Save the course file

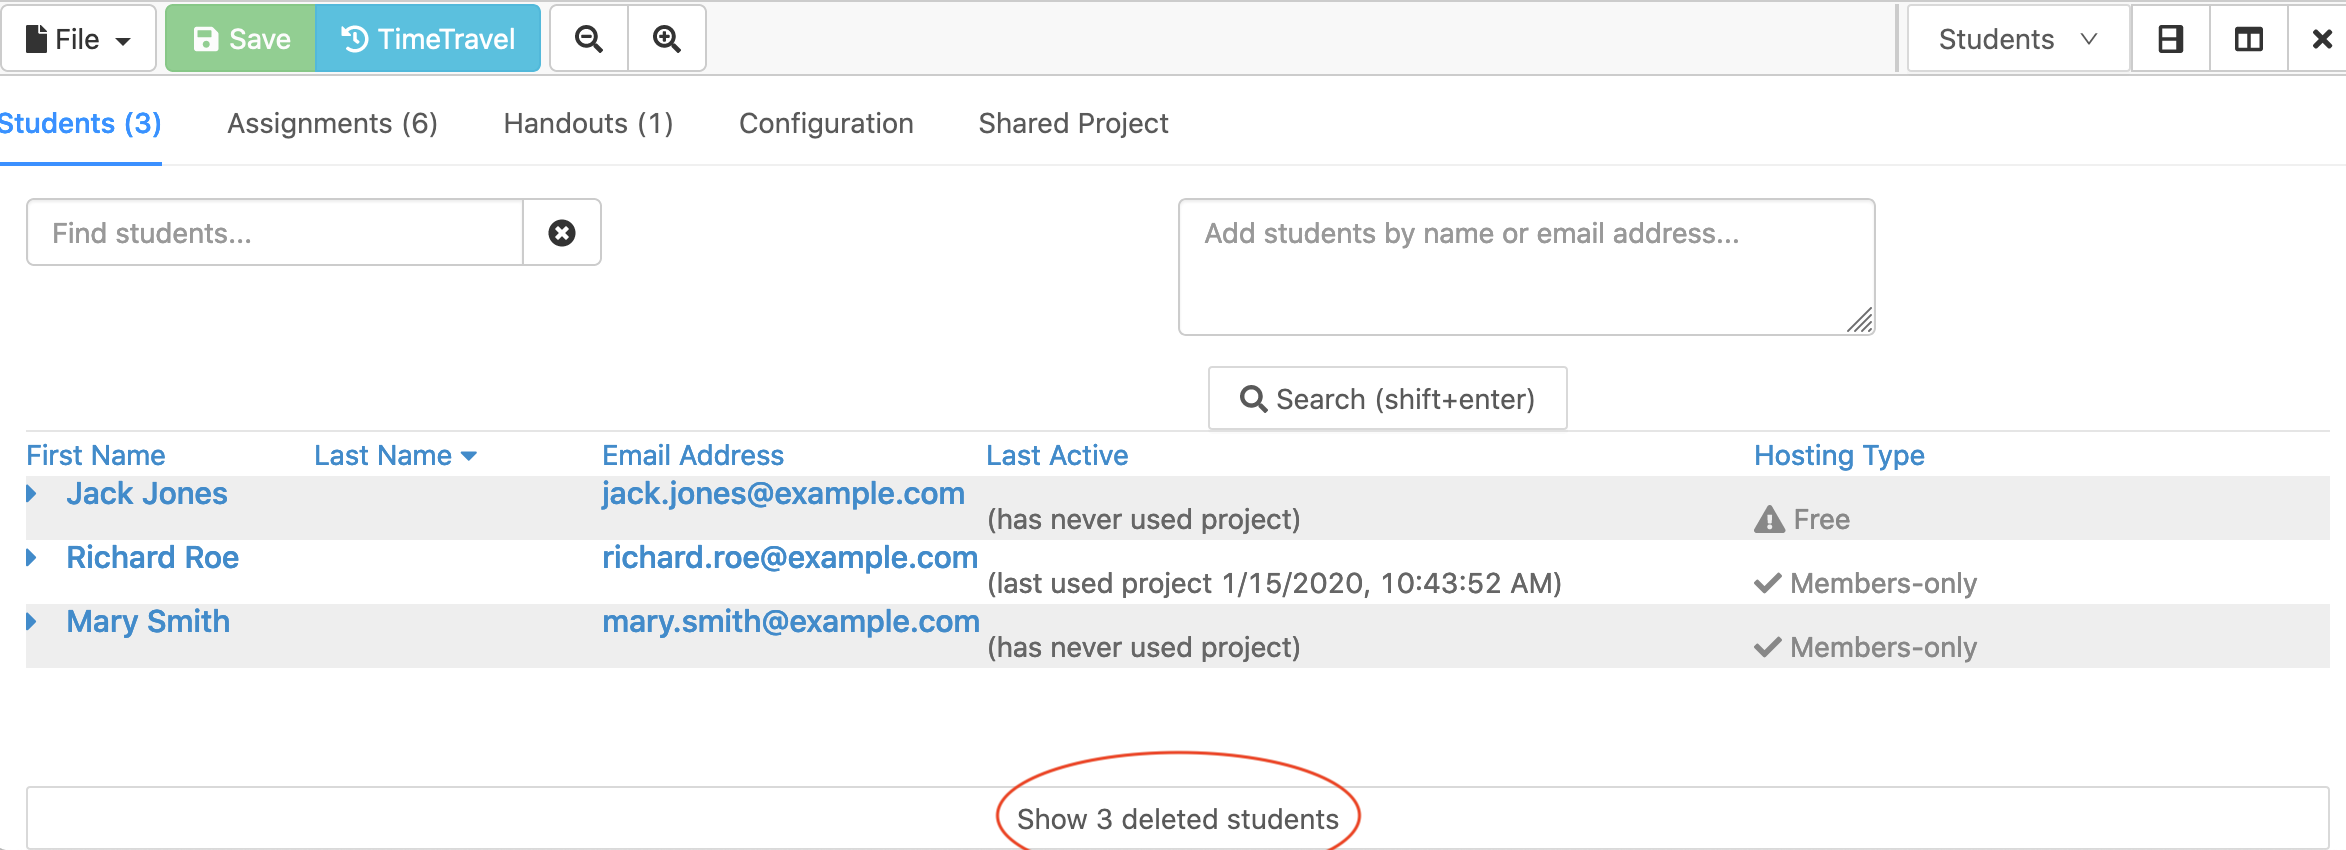pos(241,39)
